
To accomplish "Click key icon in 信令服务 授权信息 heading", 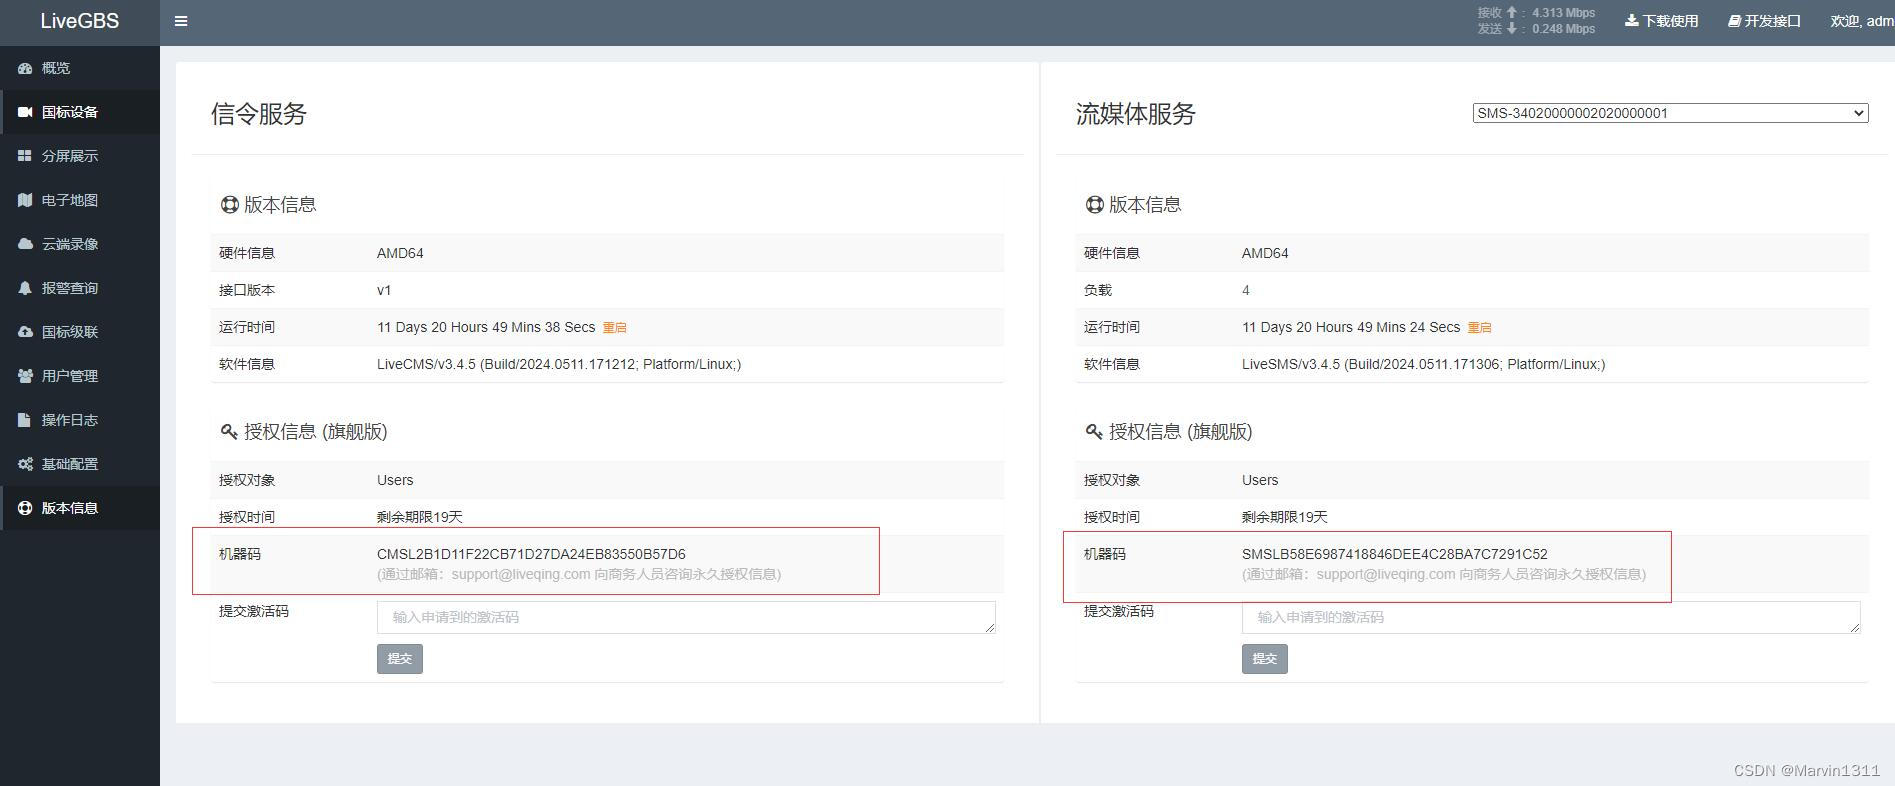I will tap(230, 432).
